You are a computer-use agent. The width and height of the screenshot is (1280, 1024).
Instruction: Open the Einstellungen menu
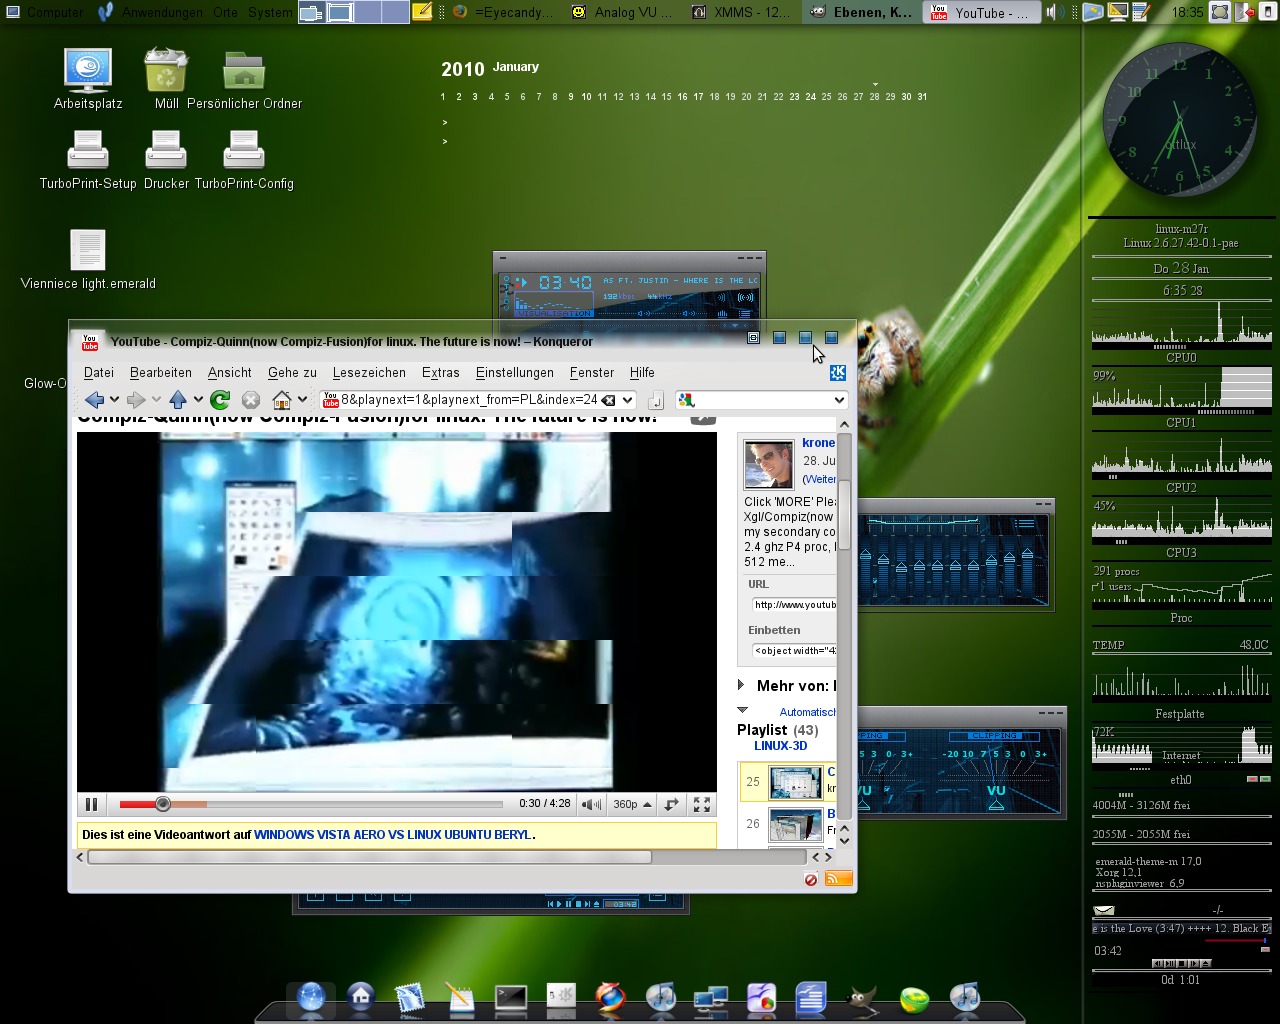coord(515,372)
